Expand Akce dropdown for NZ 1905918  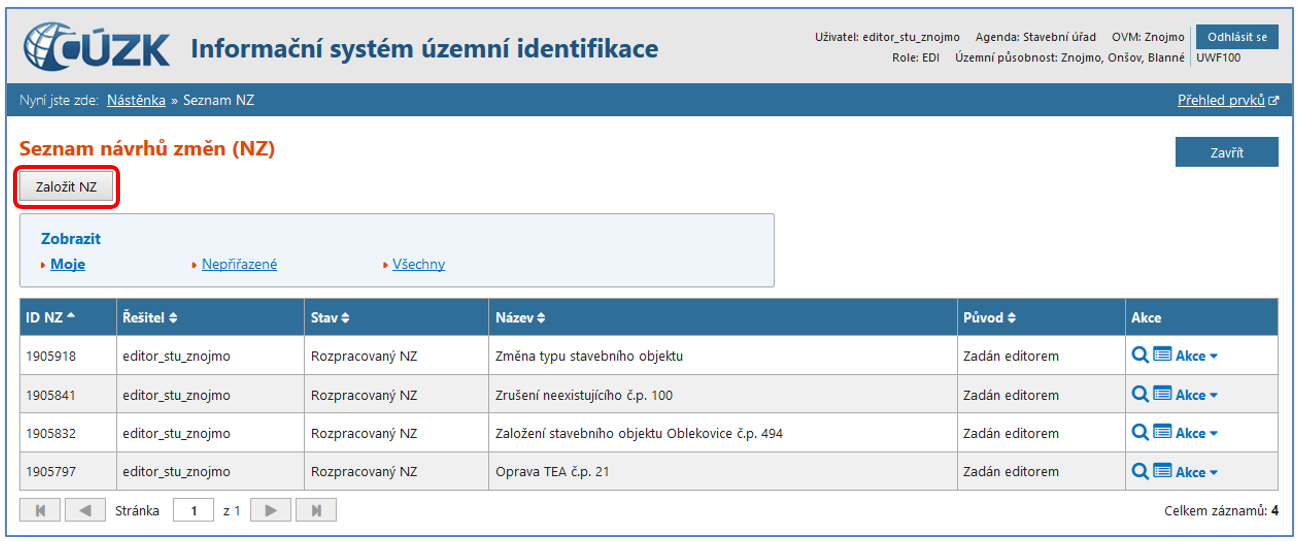click(1196, 356)
